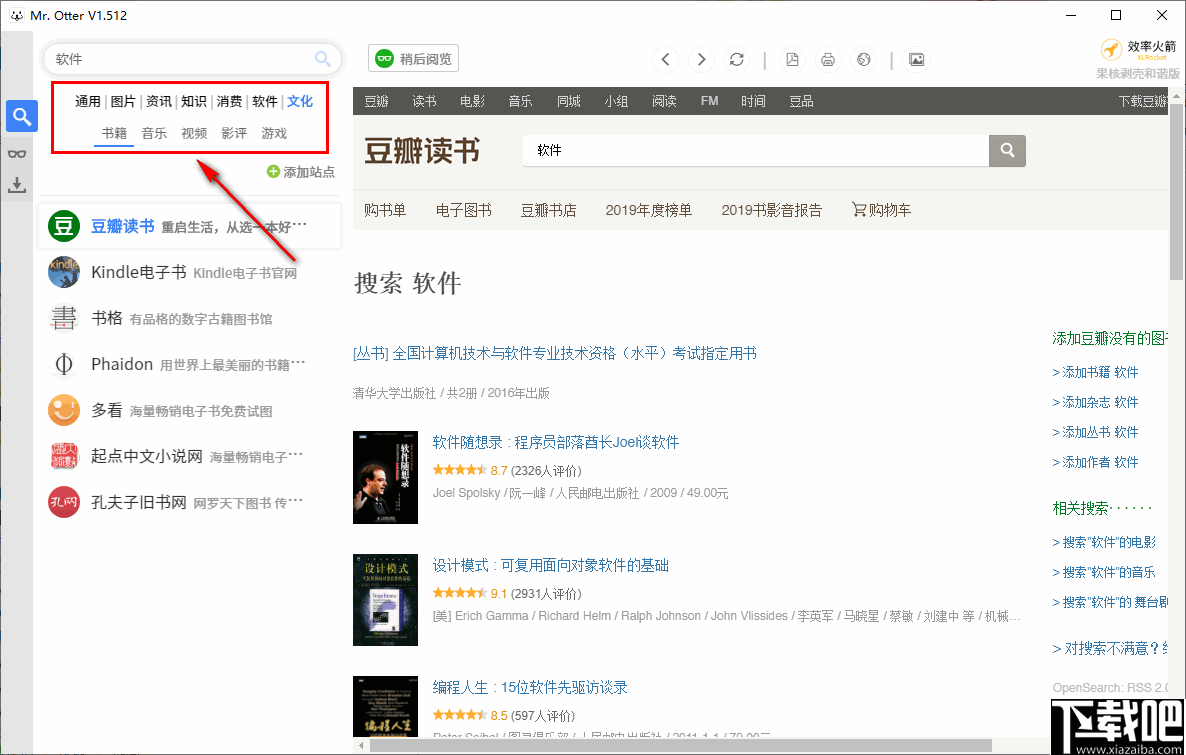This screenshot has height=755, width=1186.
Task: Click the 书格 site icon
Action: point(64,318)
